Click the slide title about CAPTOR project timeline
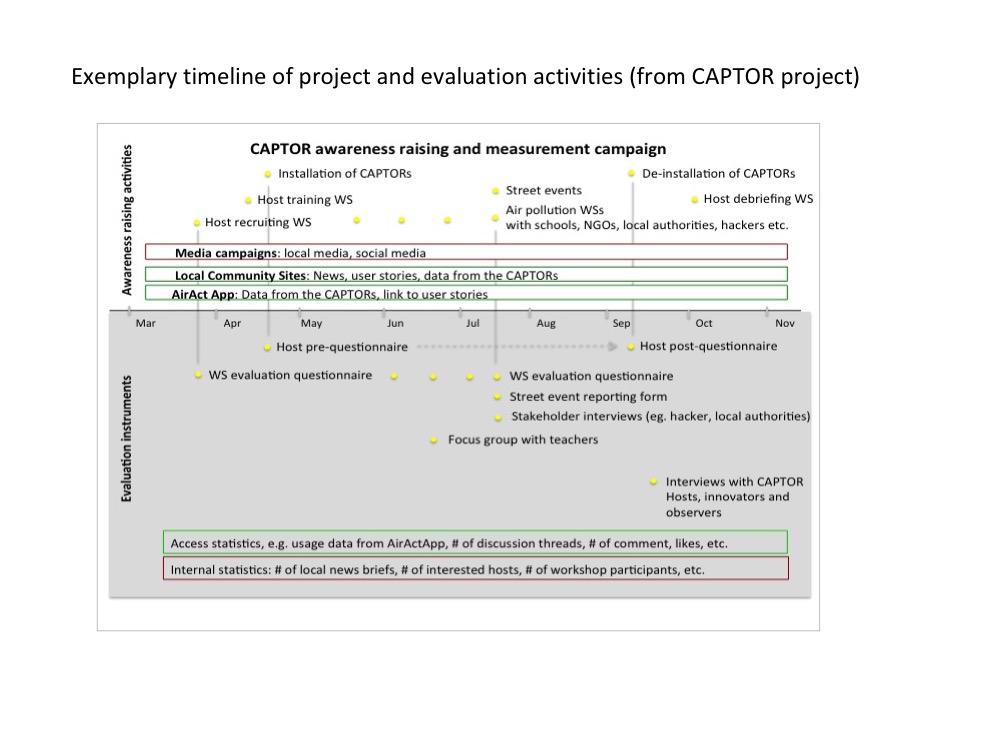This screenshot has width=1000, height=750. [x=466, y=77]
